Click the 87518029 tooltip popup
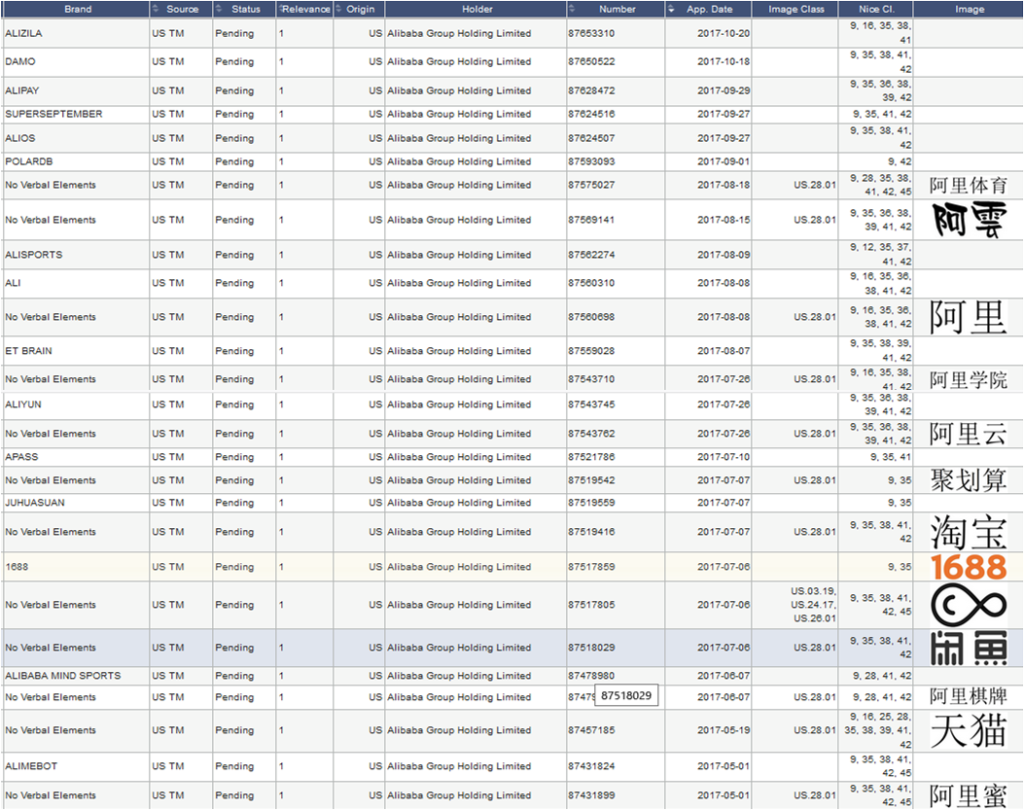Viewport: 1024px width, 810px height. 627,696
